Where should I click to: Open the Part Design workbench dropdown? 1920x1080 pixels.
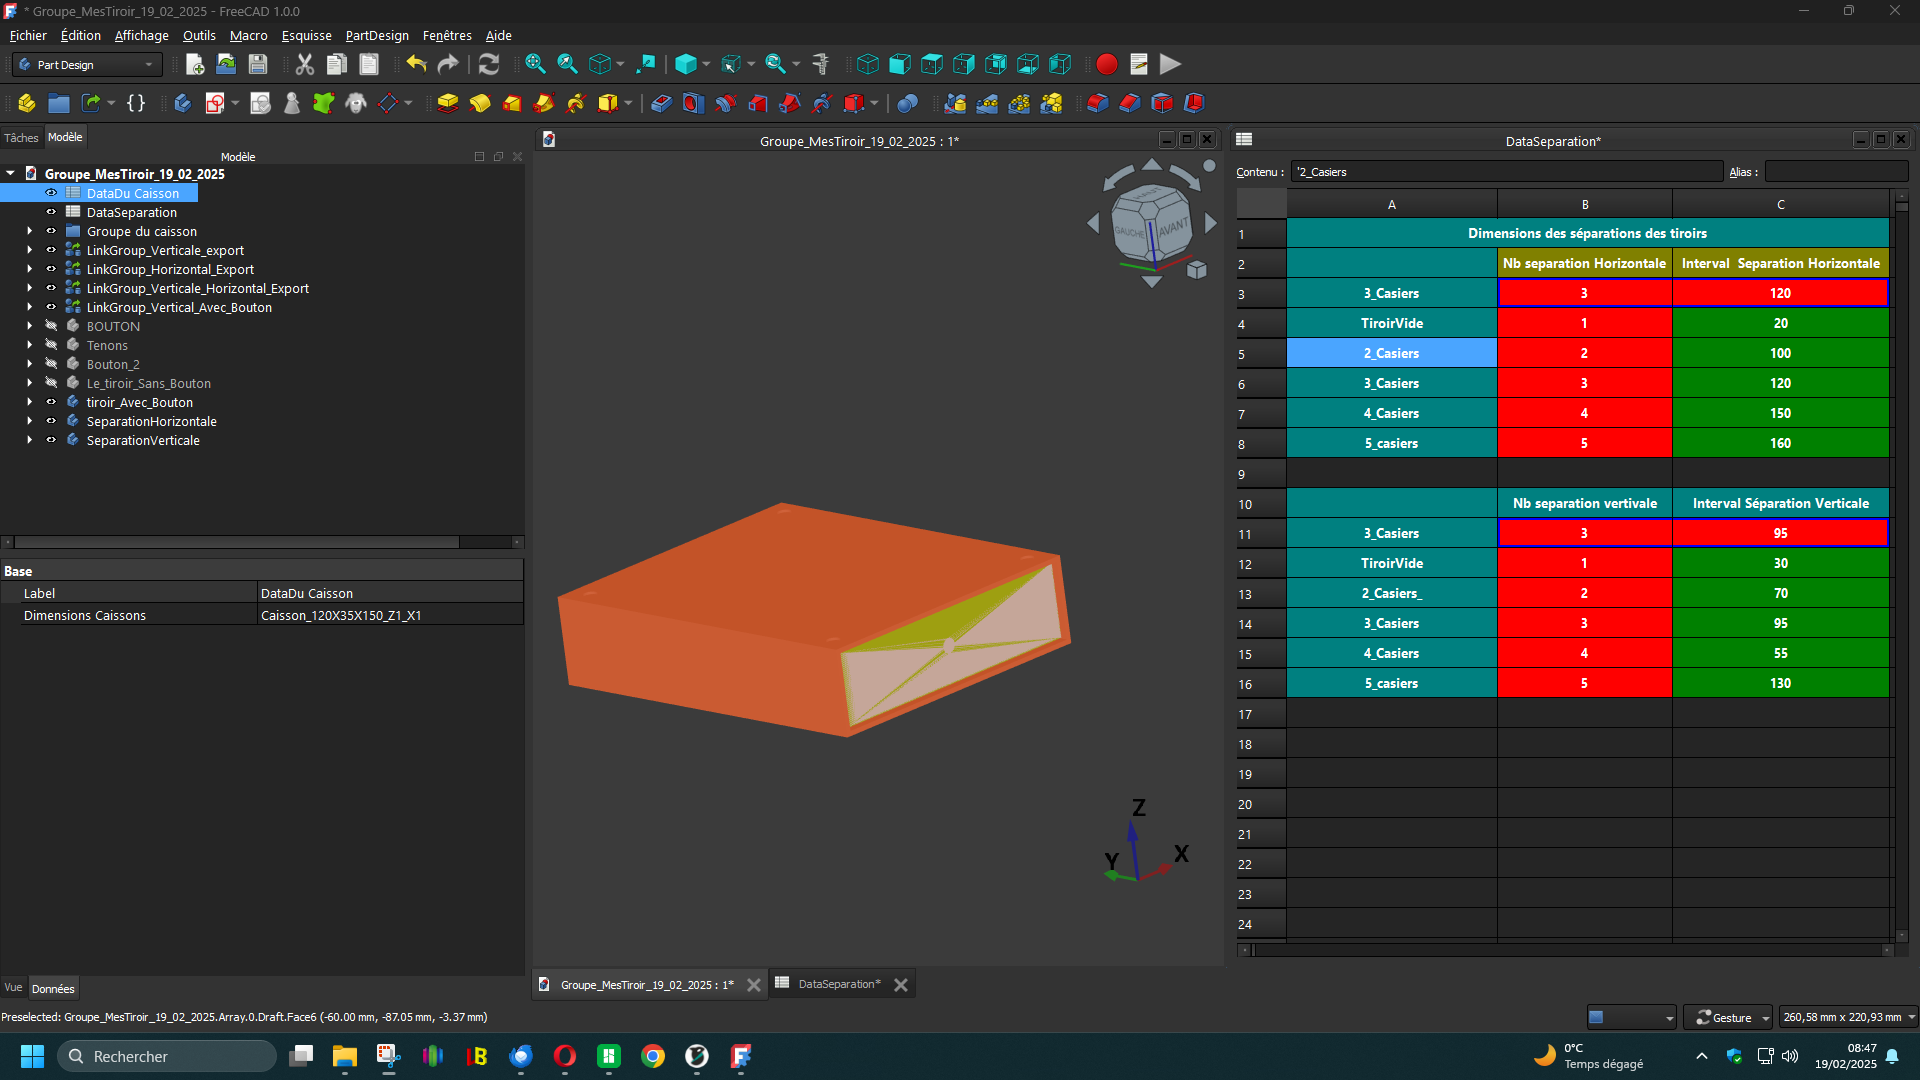click(x=88, y=65)
